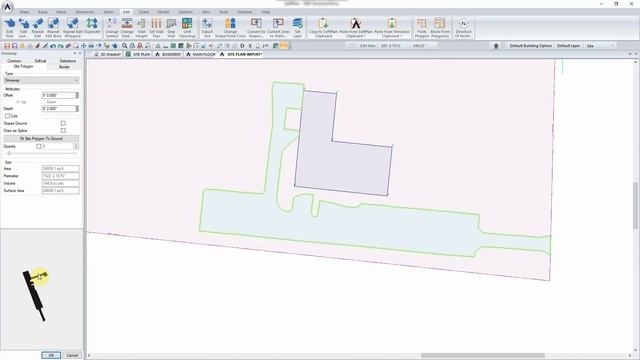Switch to the BASEMENT document tab
Image resolution: width=640 pixels, height=360 pixels.
point(168,54)
